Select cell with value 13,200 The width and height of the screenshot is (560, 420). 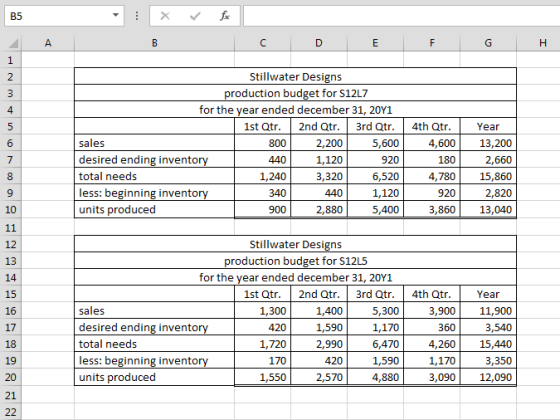(488, 143)
